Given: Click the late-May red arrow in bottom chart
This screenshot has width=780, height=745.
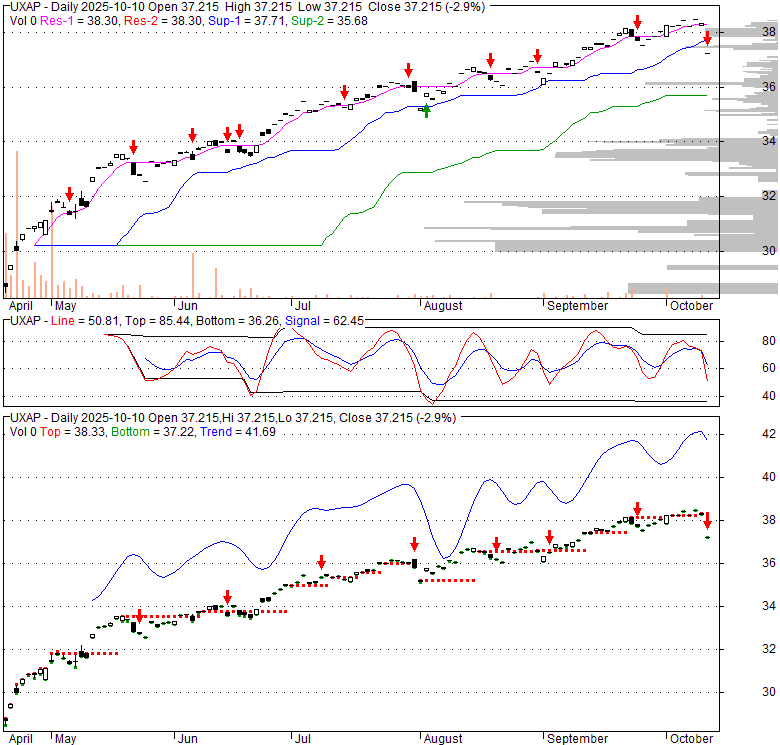Looking at the screenshot, I should point(139,617).
